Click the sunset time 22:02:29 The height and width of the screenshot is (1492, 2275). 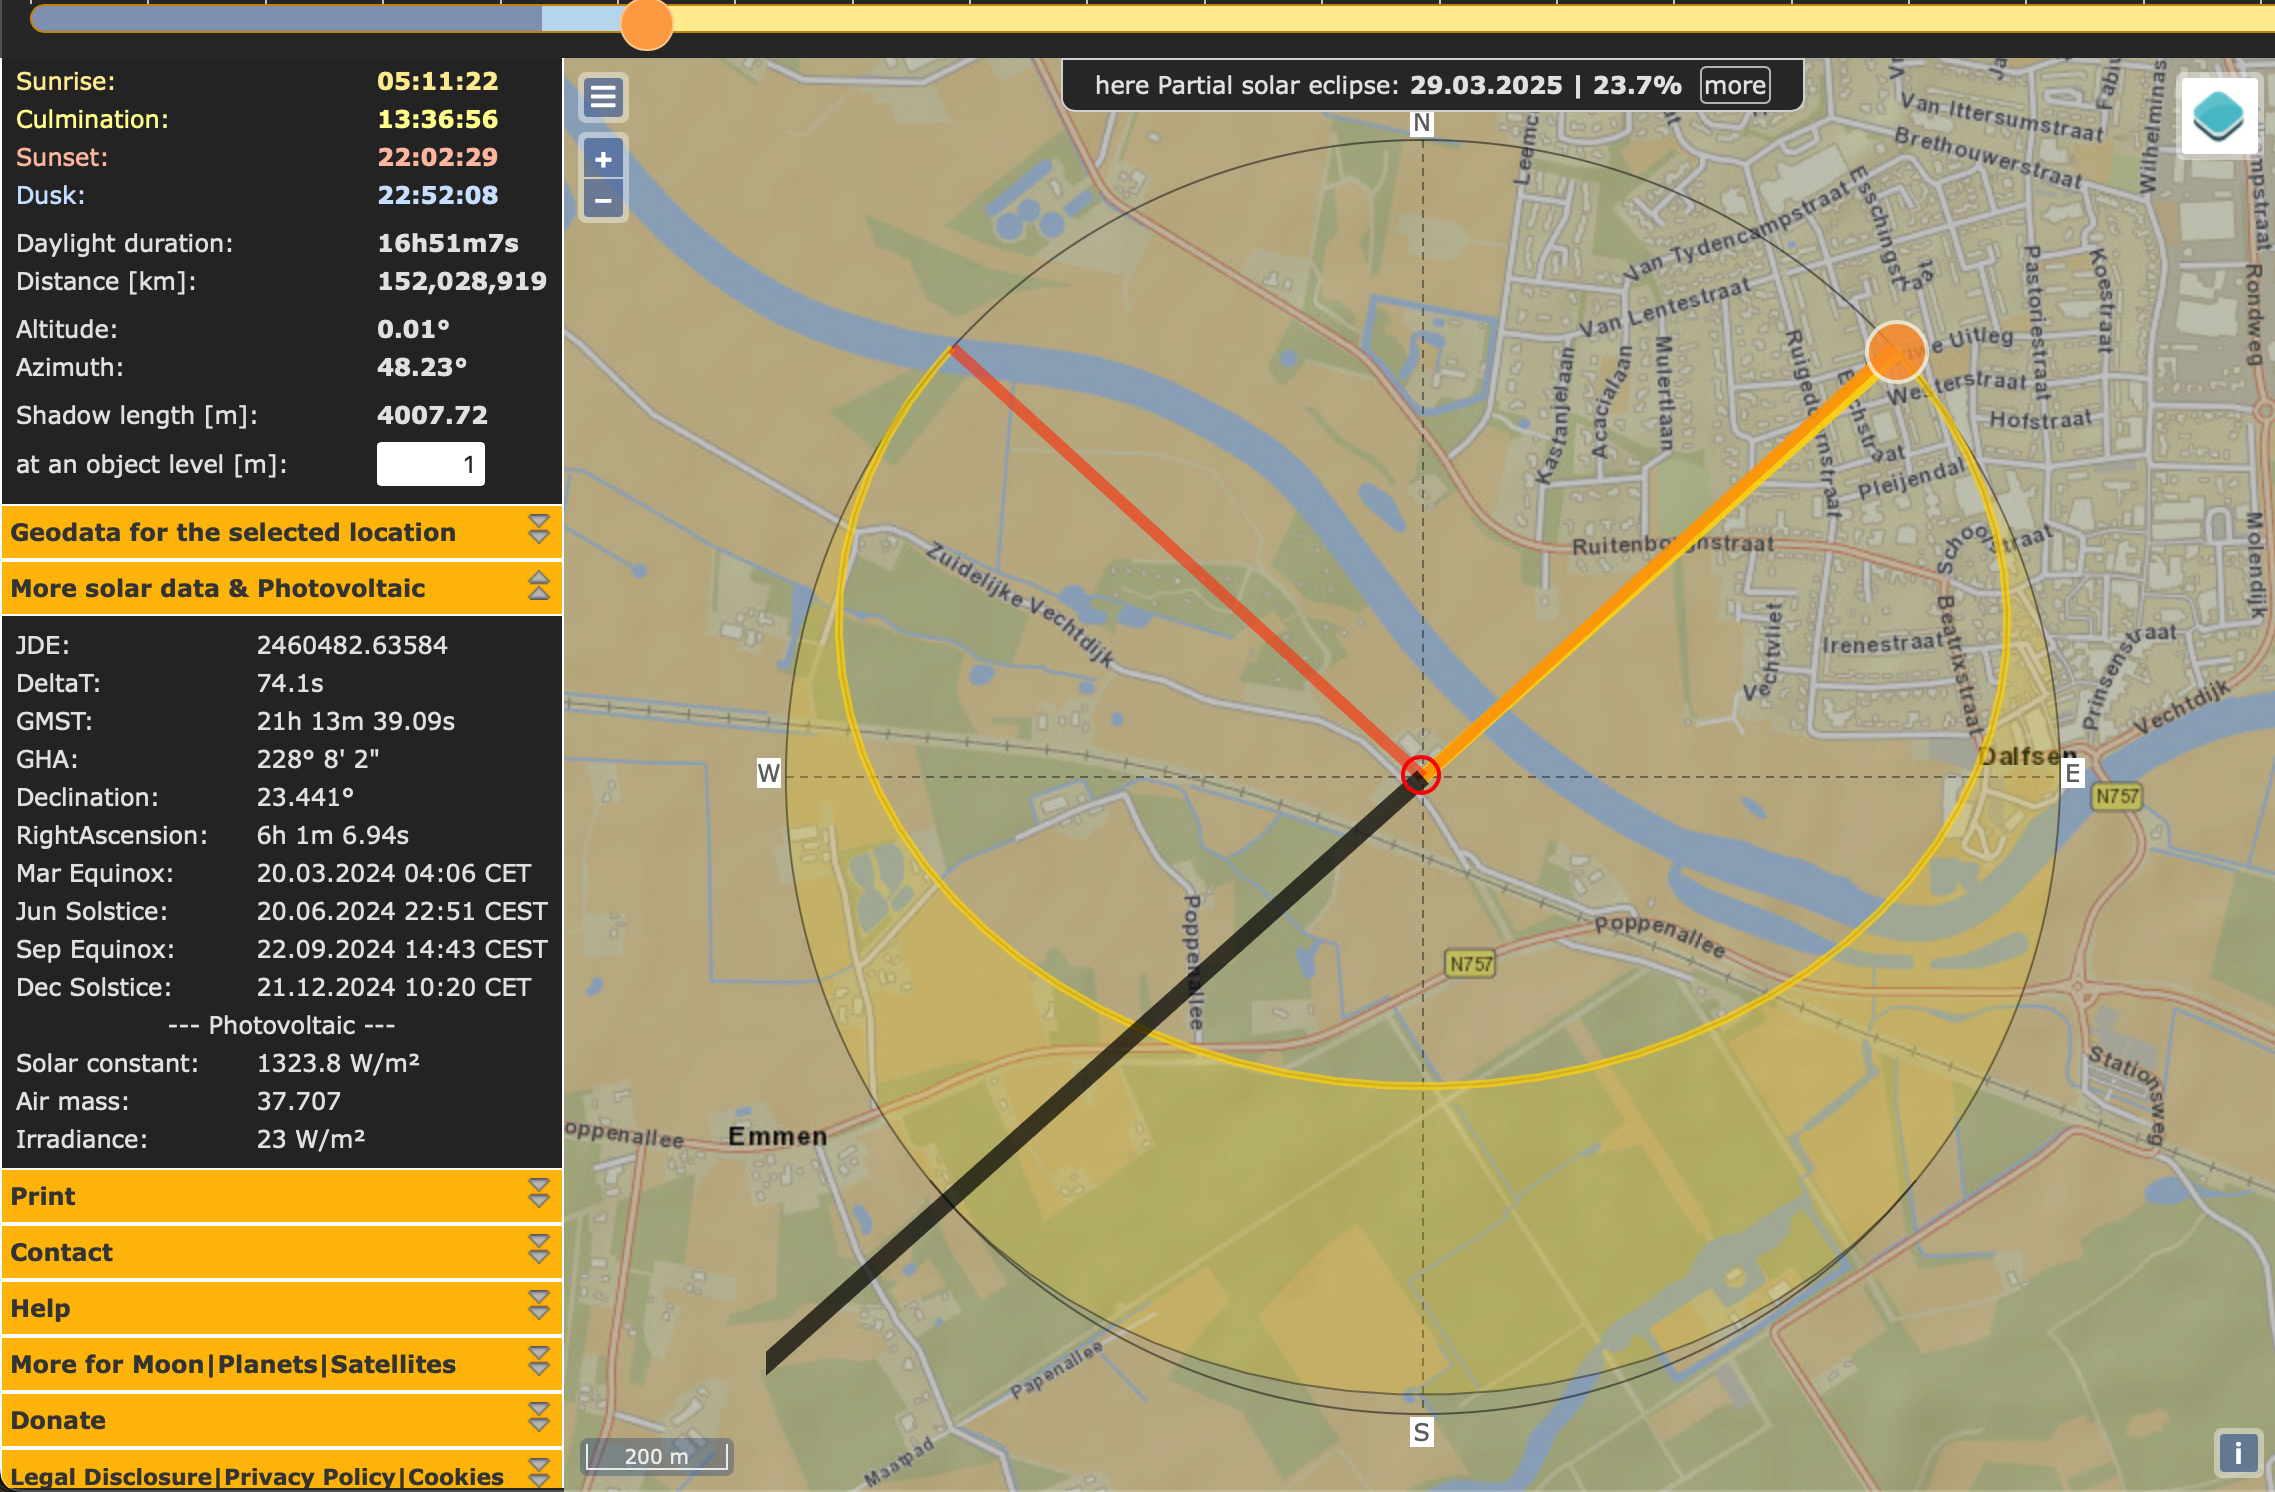click(437, 157)
